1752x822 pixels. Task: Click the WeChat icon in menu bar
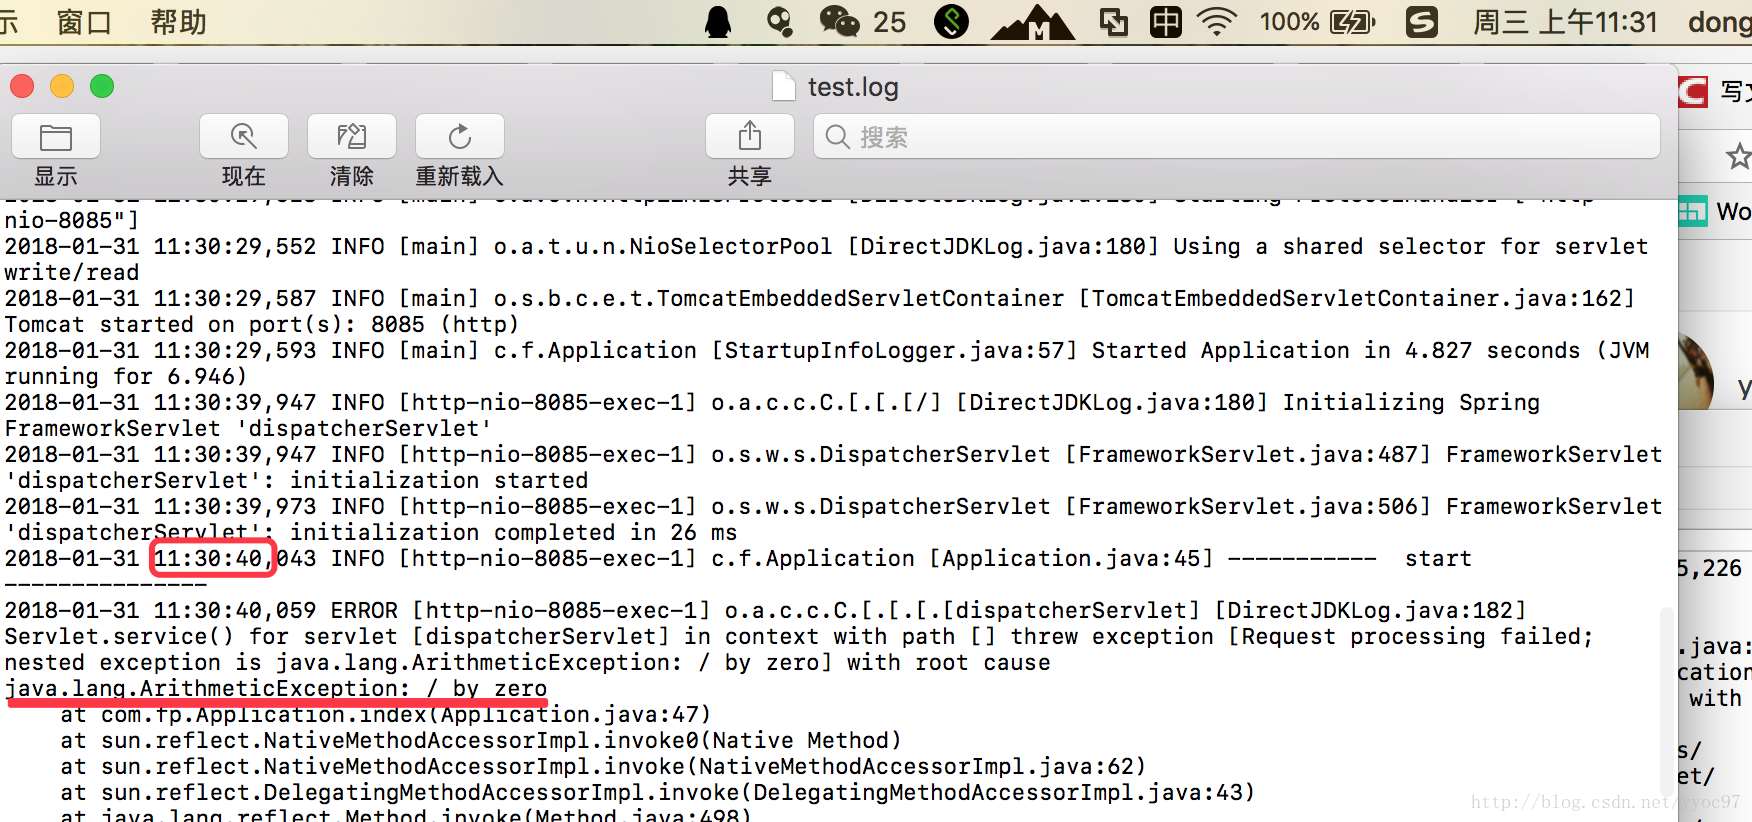pos(840,22)
